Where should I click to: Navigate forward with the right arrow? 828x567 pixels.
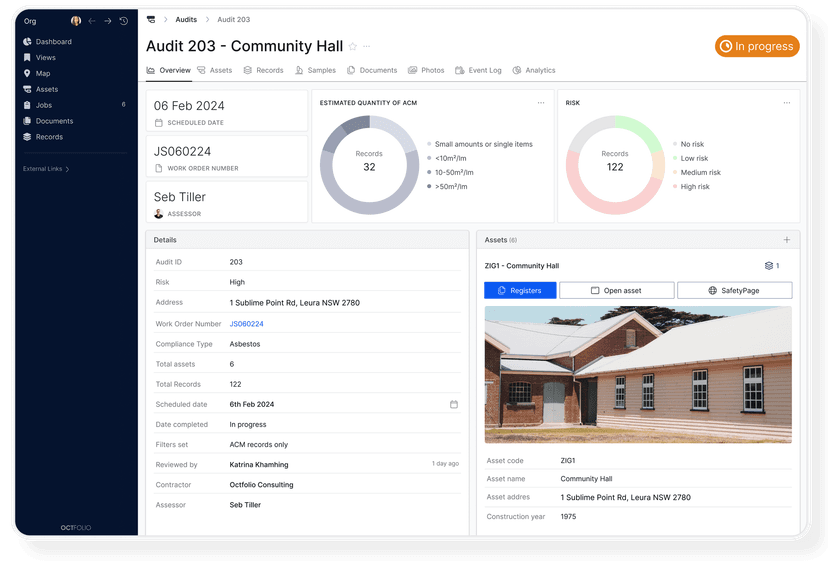pos(108,21)
